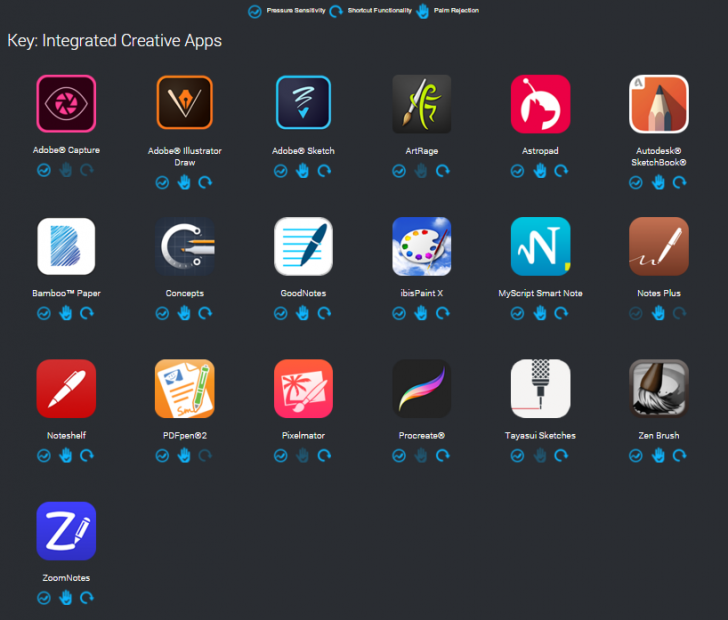
Task: Click palm rejection icon under Zen Brush
Action: [658, 455]
